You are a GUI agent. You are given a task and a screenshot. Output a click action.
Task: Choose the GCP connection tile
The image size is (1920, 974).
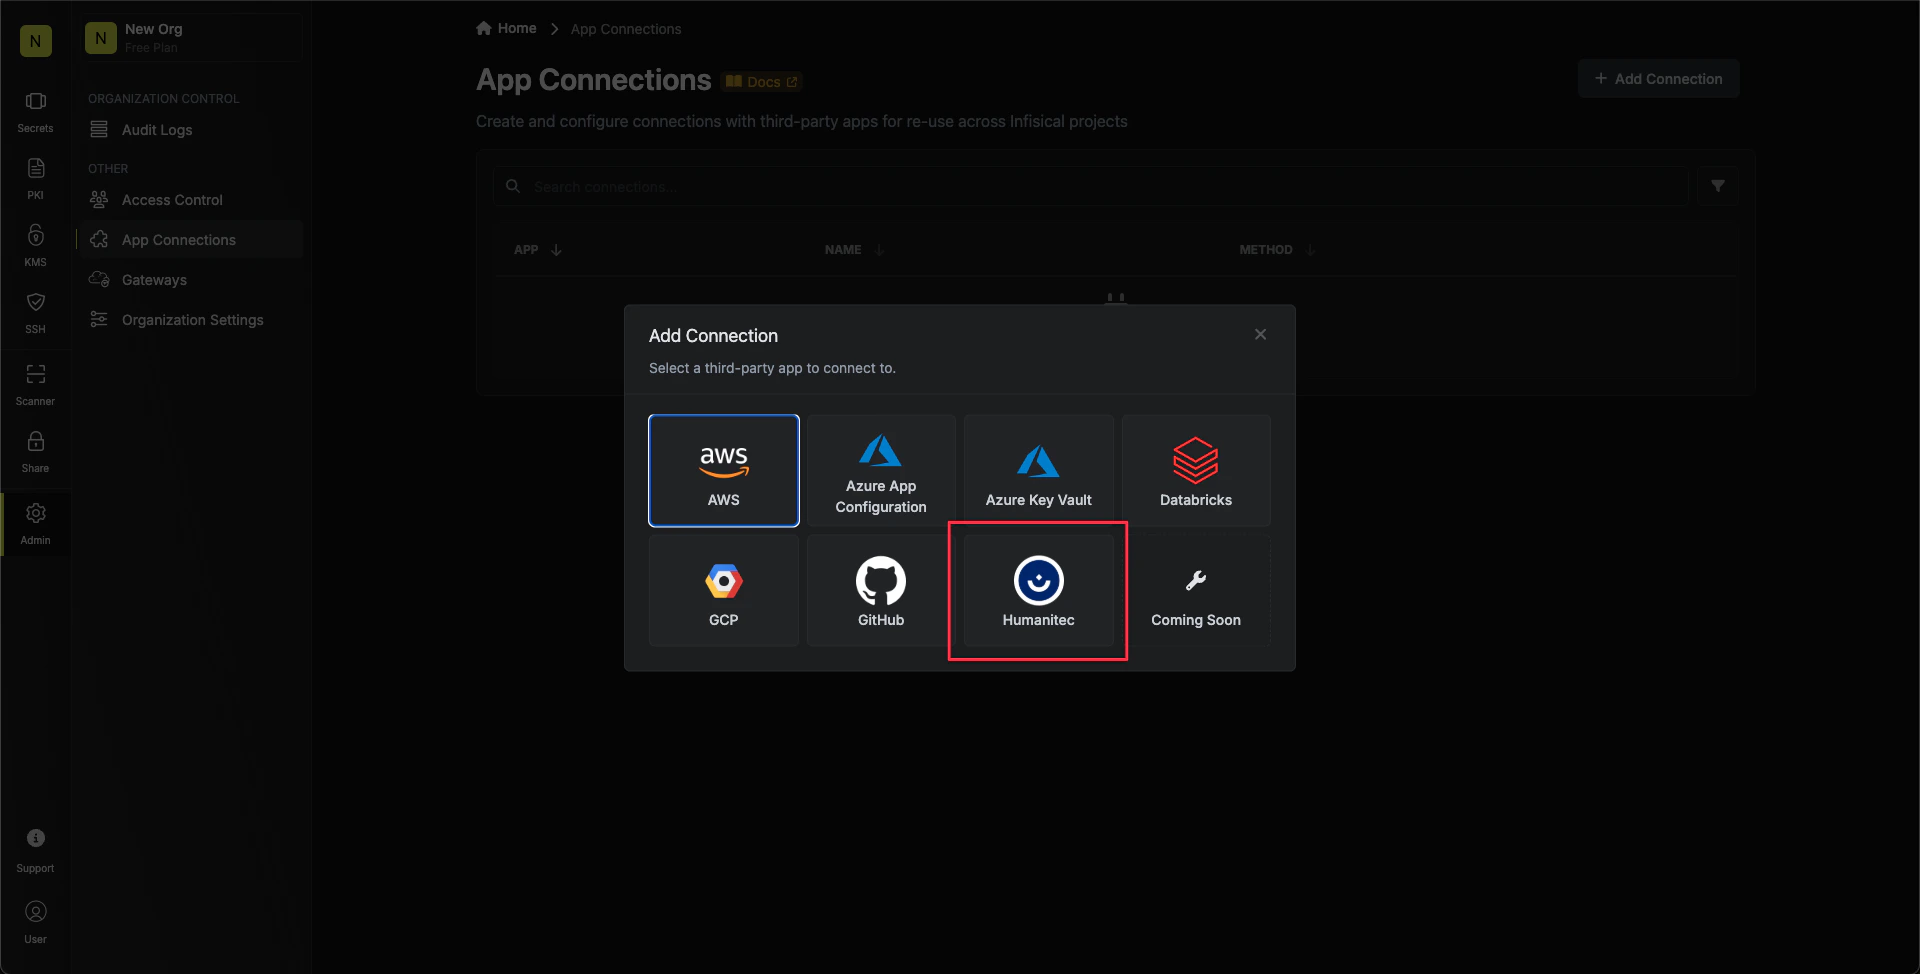click(723, 590)
